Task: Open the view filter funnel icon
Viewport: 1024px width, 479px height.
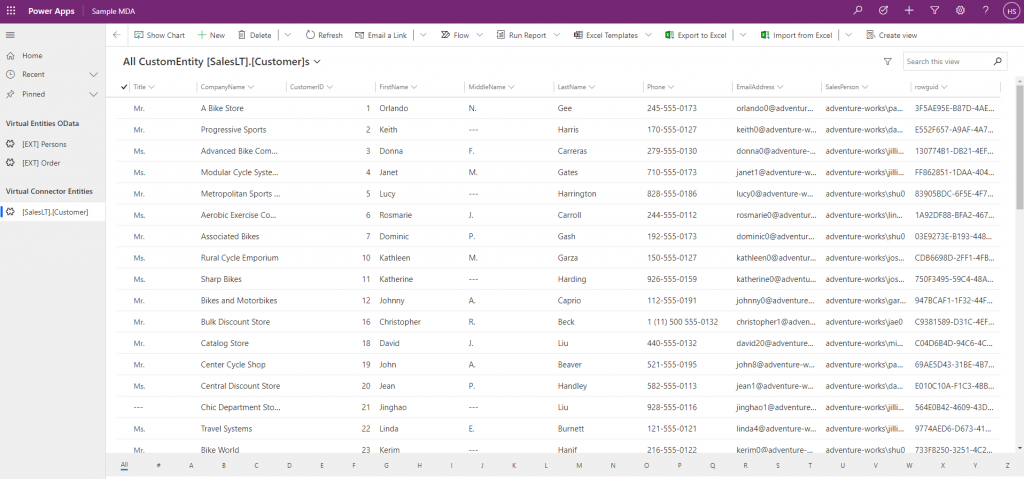Action: 887,61
